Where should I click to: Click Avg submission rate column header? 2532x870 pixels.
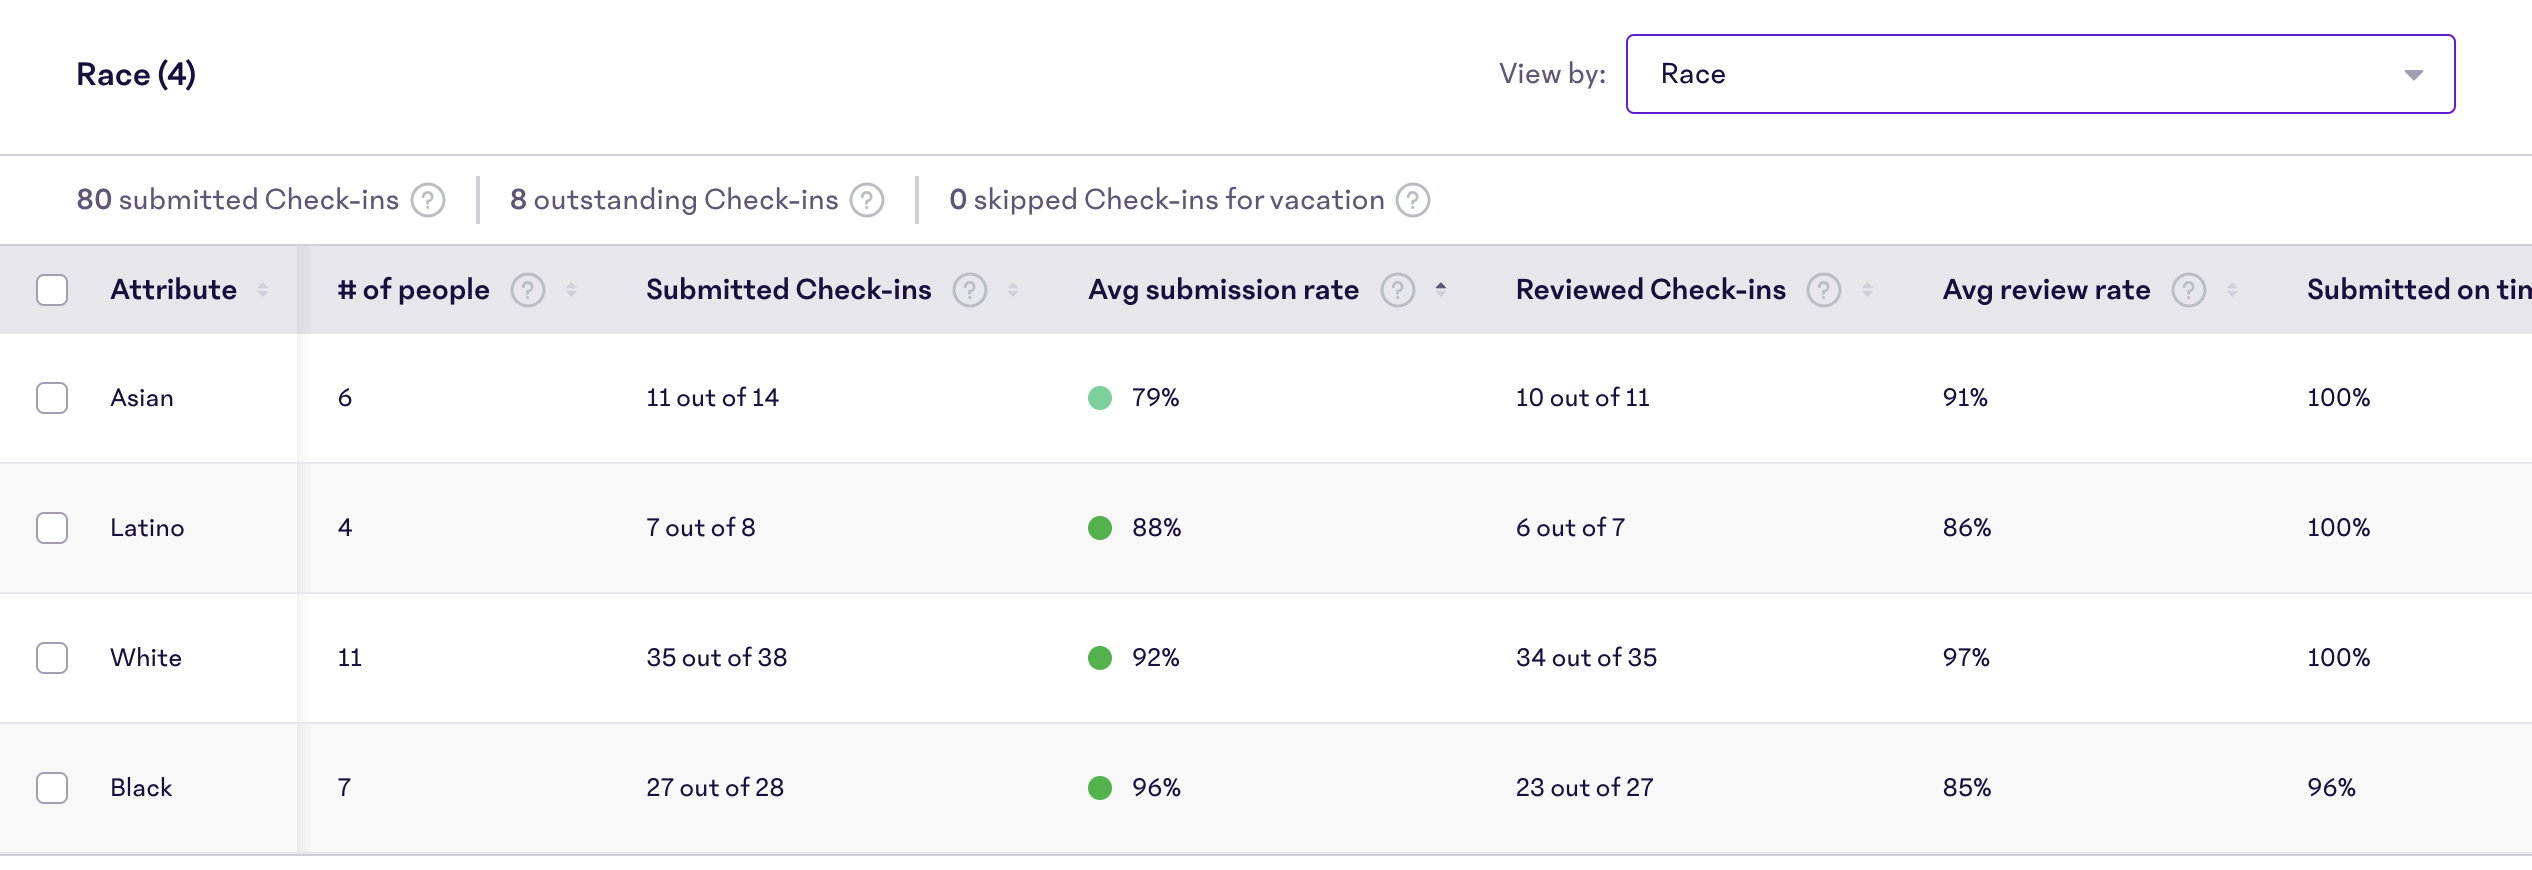1224,290
